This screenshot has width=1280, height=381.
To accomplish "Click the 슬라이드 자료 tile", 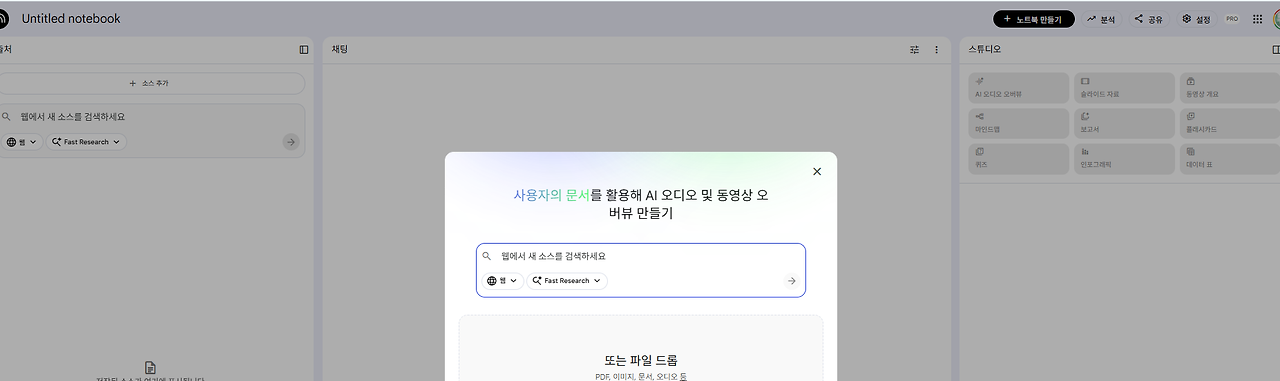I will point(1125,88).
